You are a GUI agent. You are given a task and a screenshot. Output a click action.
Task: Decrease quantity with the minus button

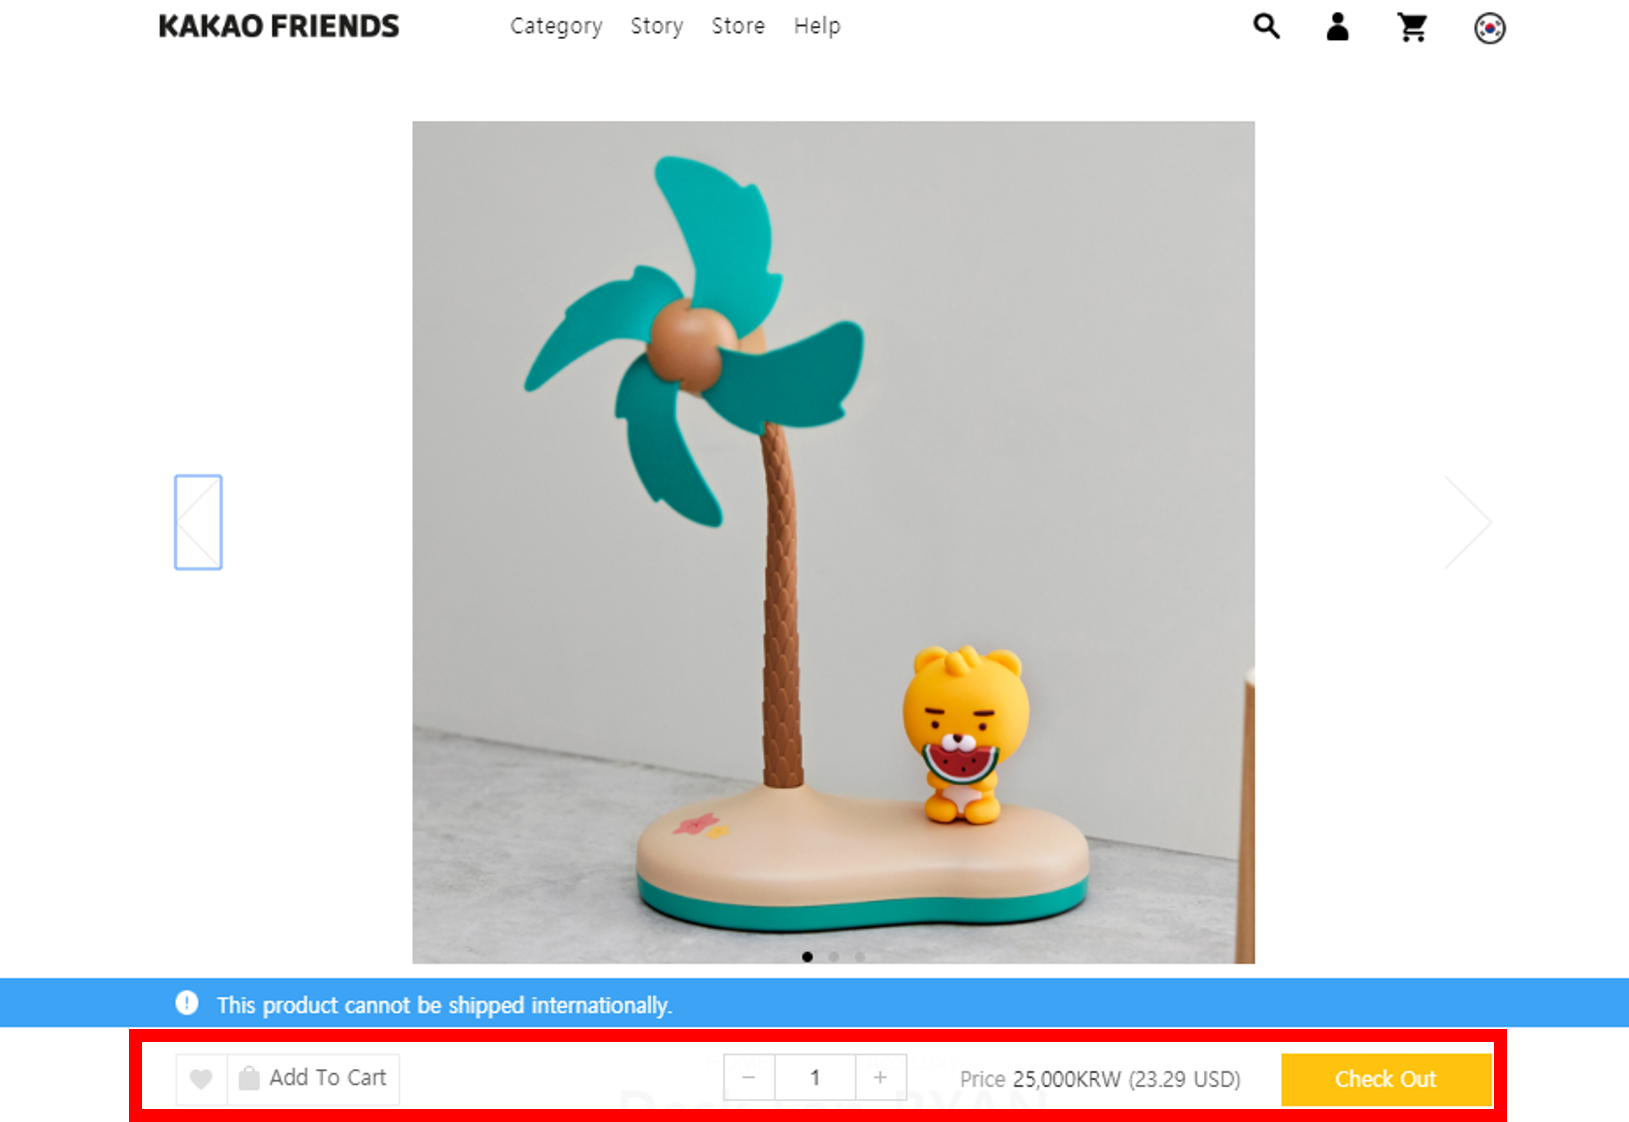coord(749,1078)
